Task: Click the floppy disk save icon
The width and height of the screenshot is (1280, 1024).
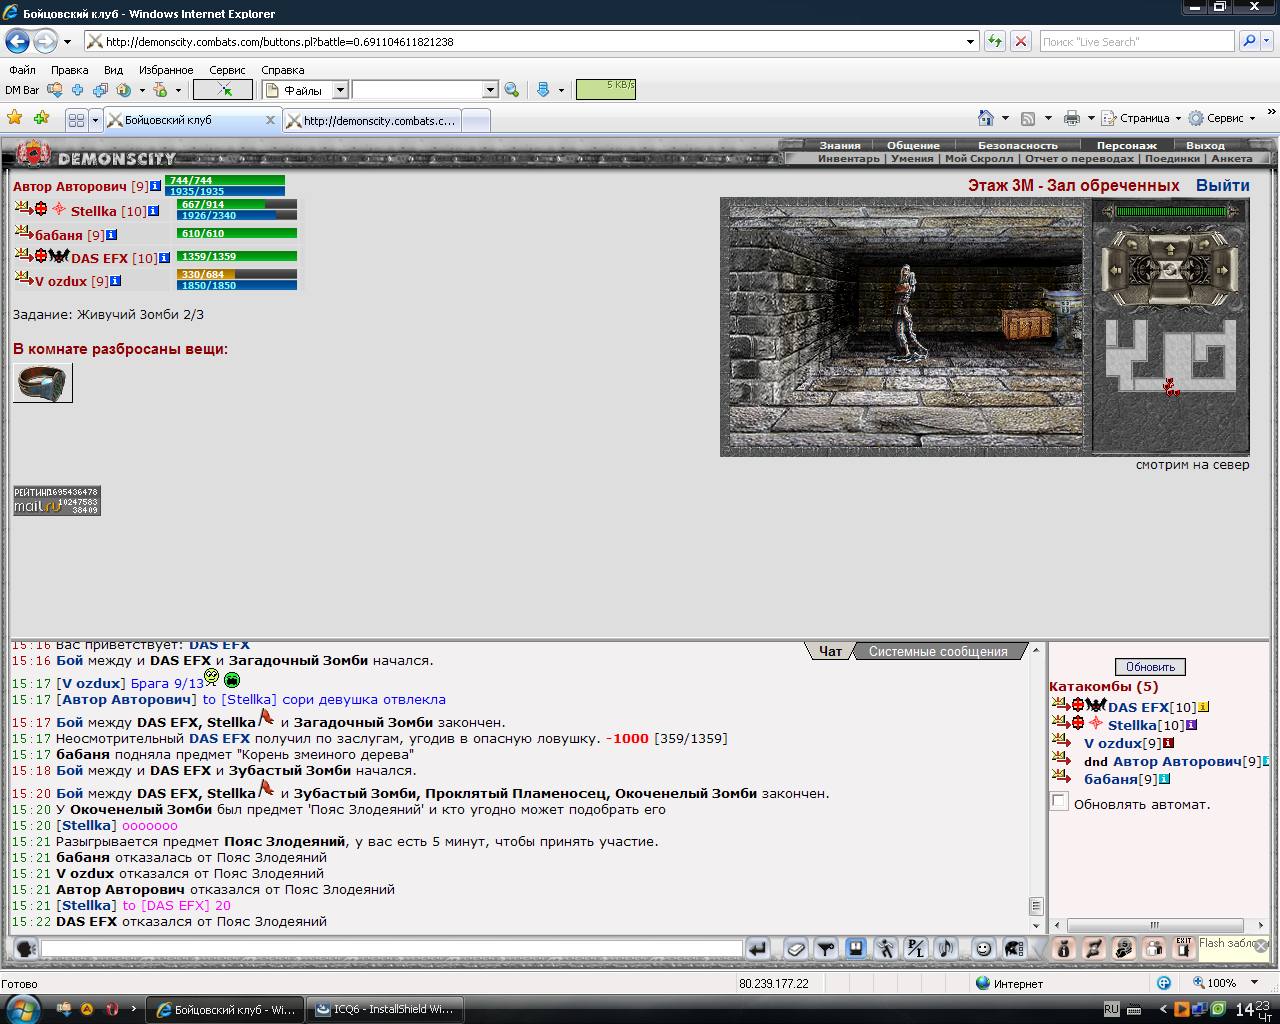Action: point(856,948)
